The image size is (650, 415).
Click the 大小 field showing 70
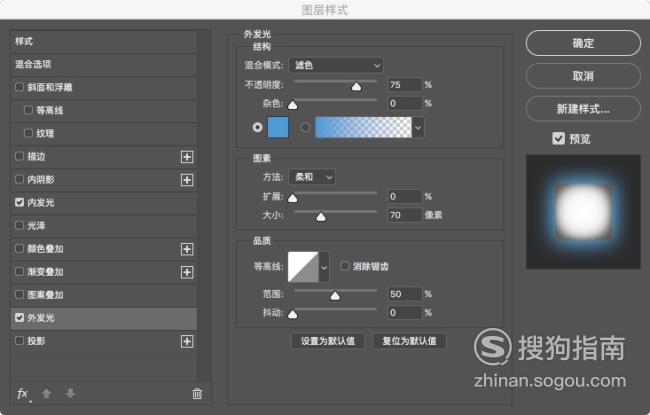pos(405,215)
